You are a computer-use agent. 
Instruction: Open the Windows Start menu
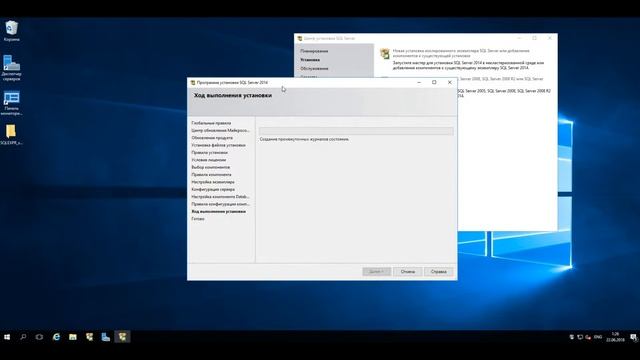pos(7,337)
